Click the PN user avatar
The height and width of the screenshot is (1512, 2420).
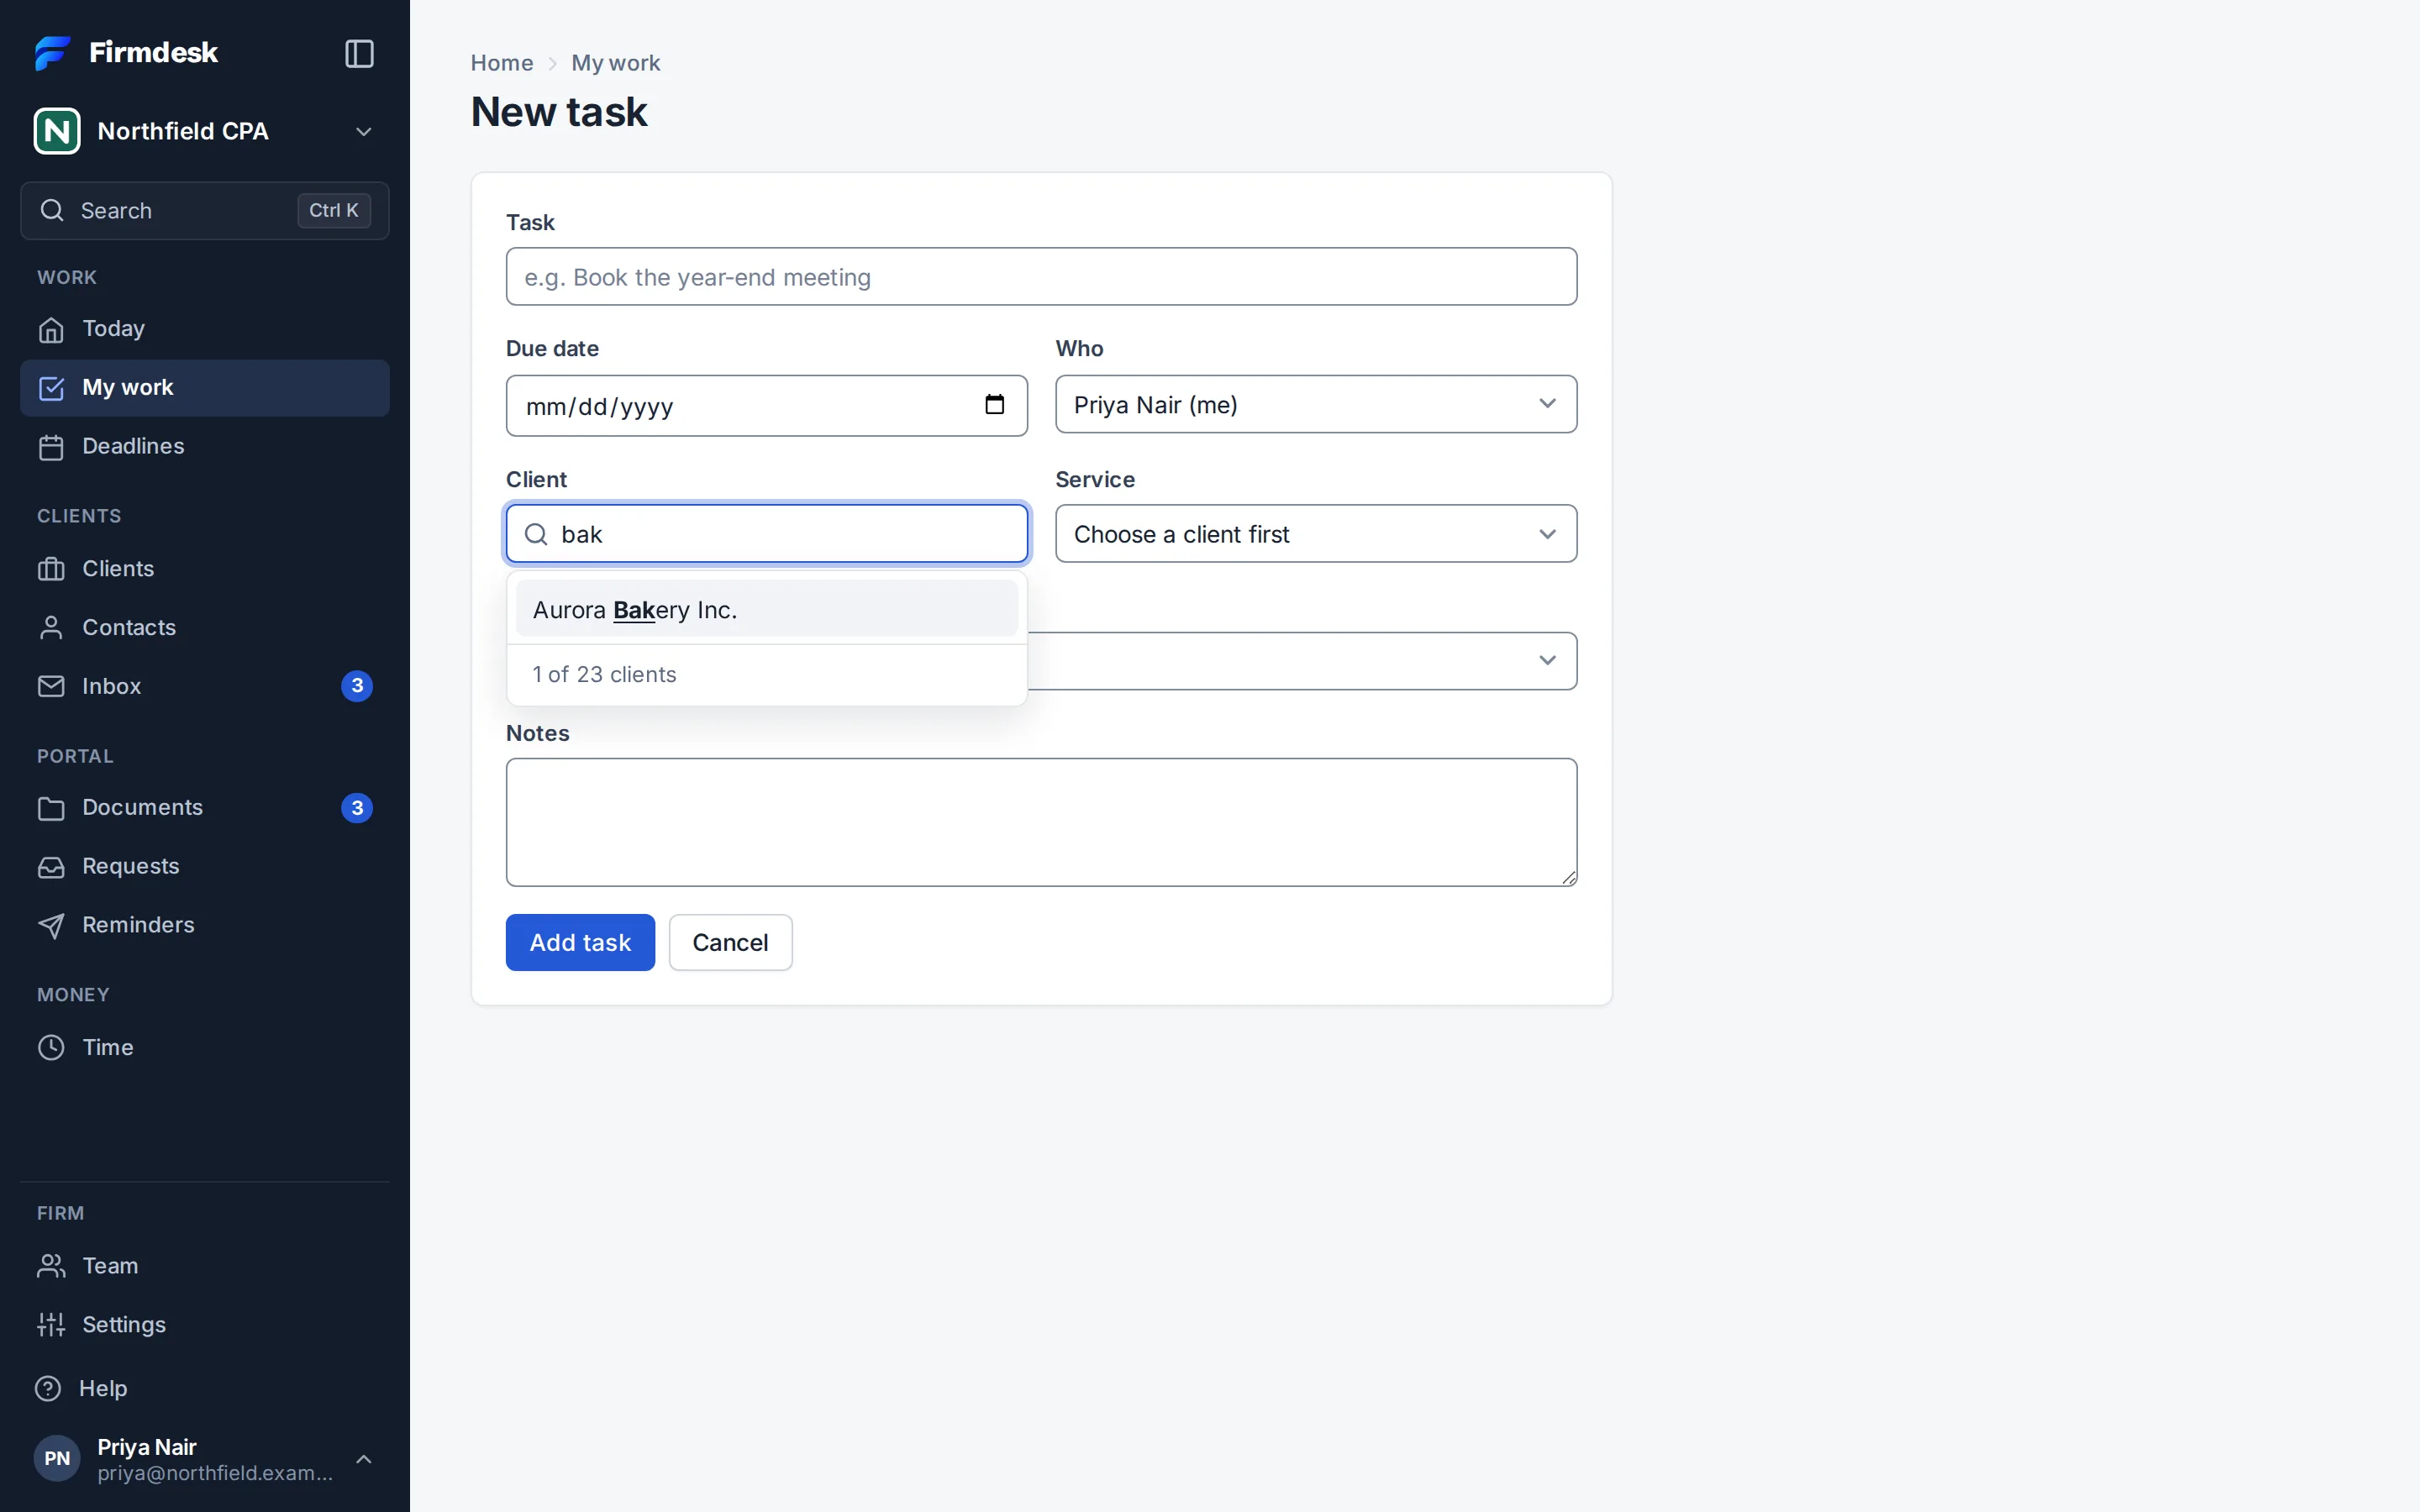57,1458
